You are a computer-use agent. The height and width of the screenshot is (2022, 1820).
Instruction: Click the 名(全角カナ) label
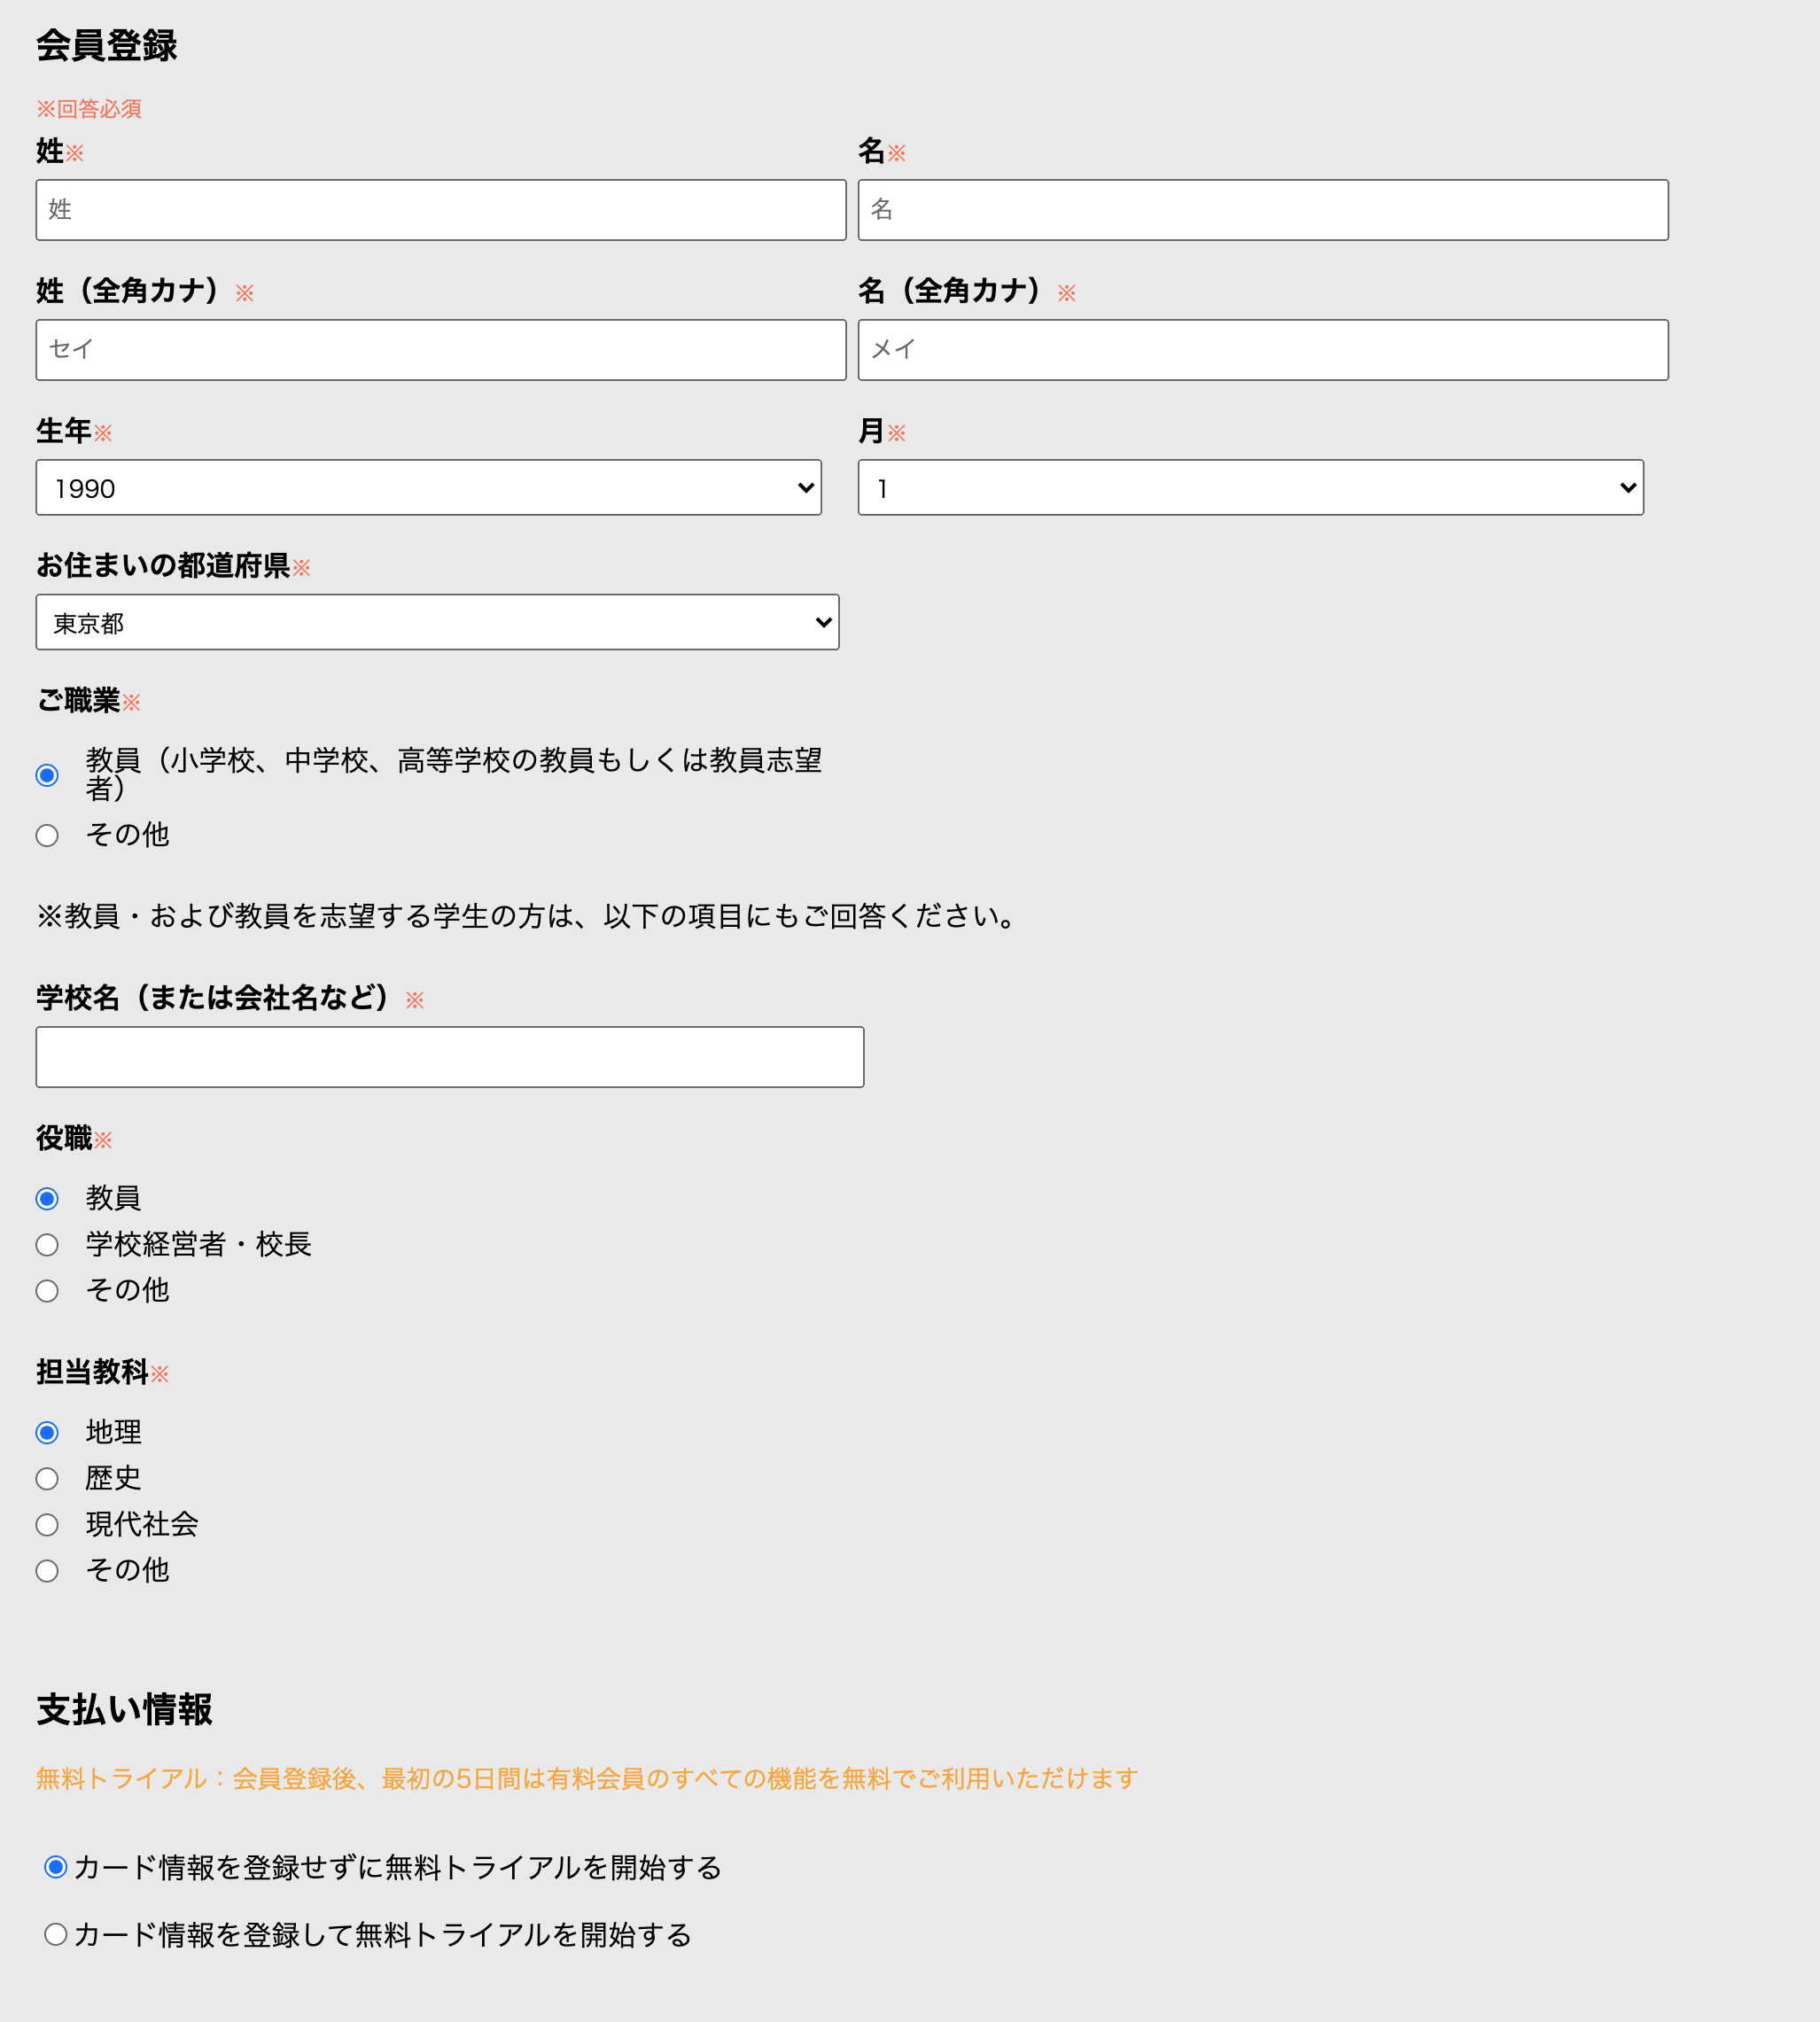(x=950, y=291)
